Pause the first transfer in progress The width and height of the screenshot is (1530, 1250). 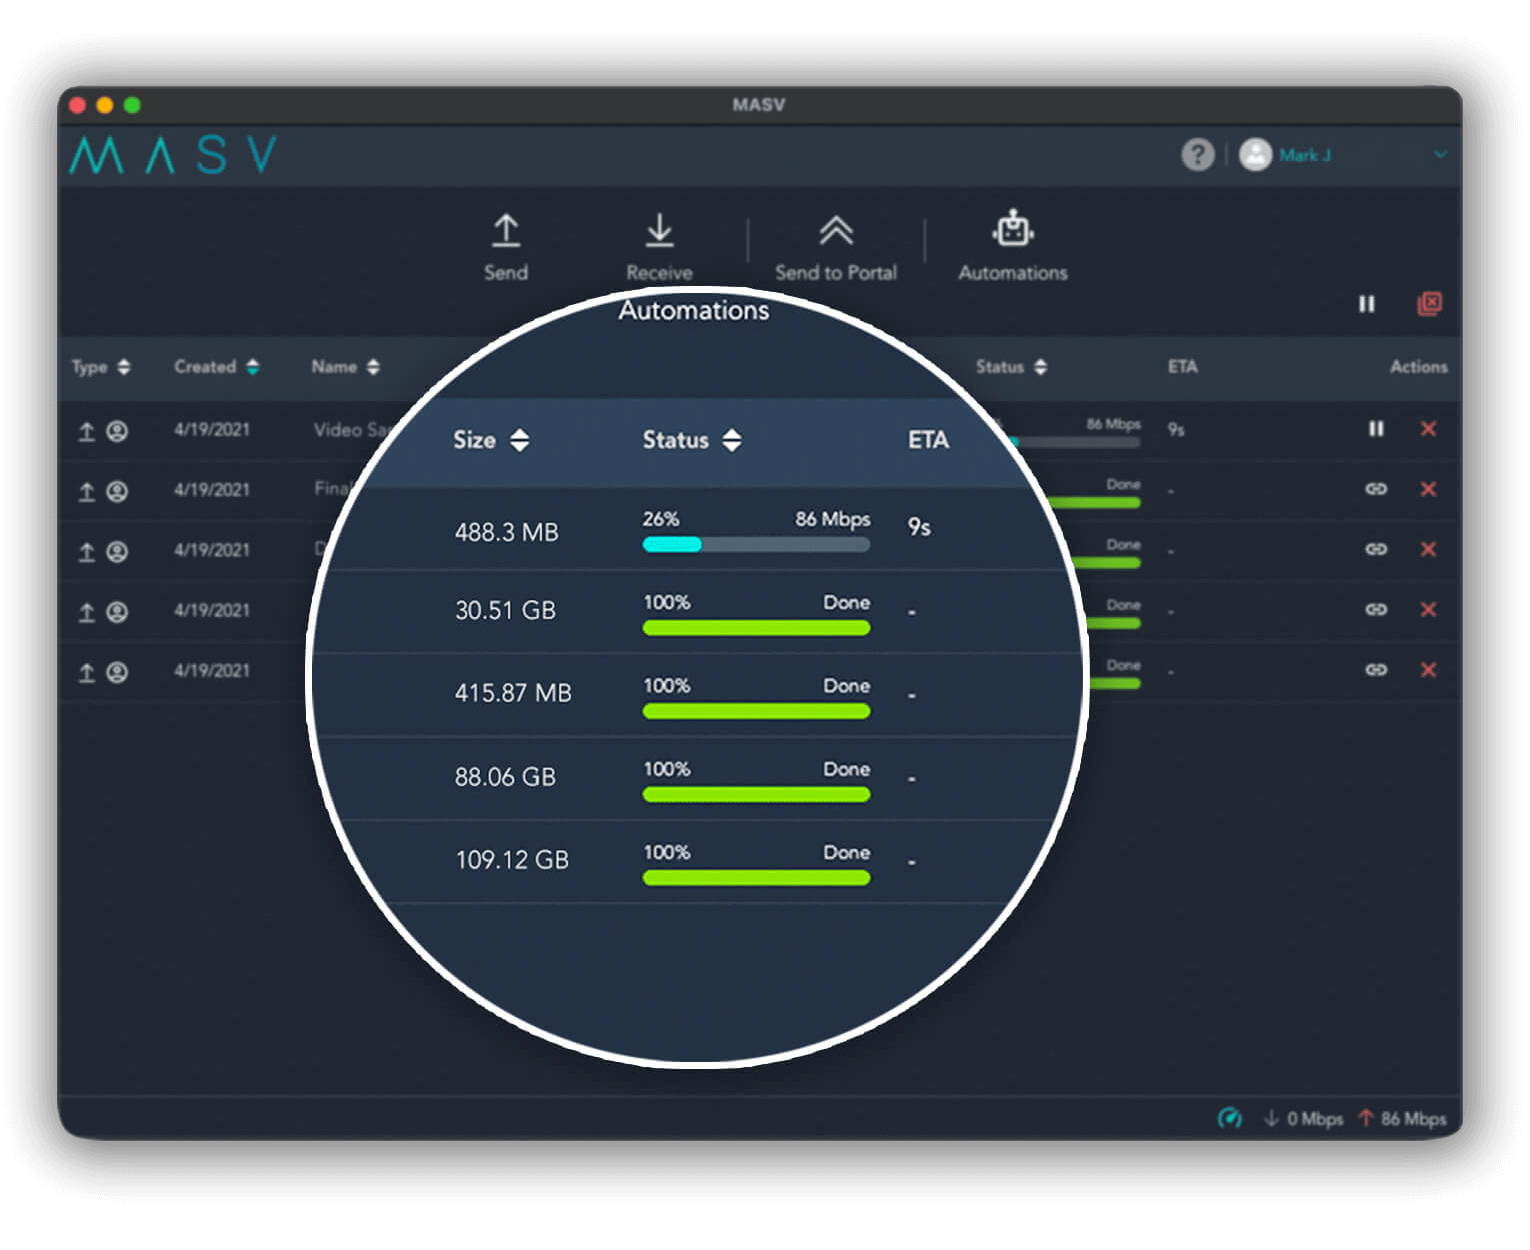coord(1376,429)
